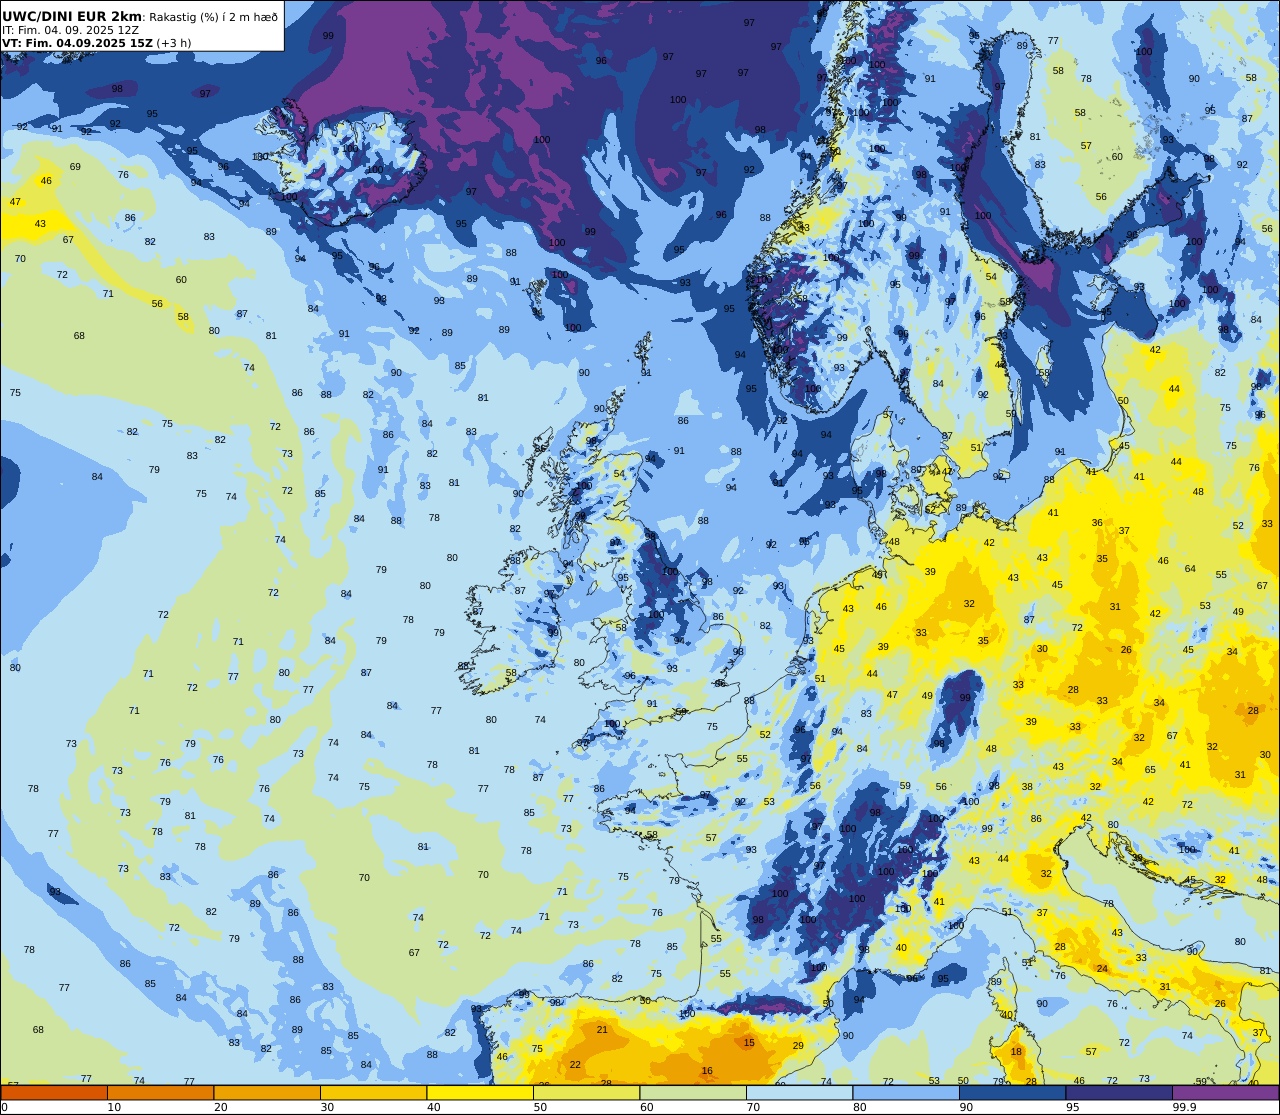Select the 30–40 amber legend band
The height and width of the screenshot is (1115, 1280).
(x=373, y=1092)
